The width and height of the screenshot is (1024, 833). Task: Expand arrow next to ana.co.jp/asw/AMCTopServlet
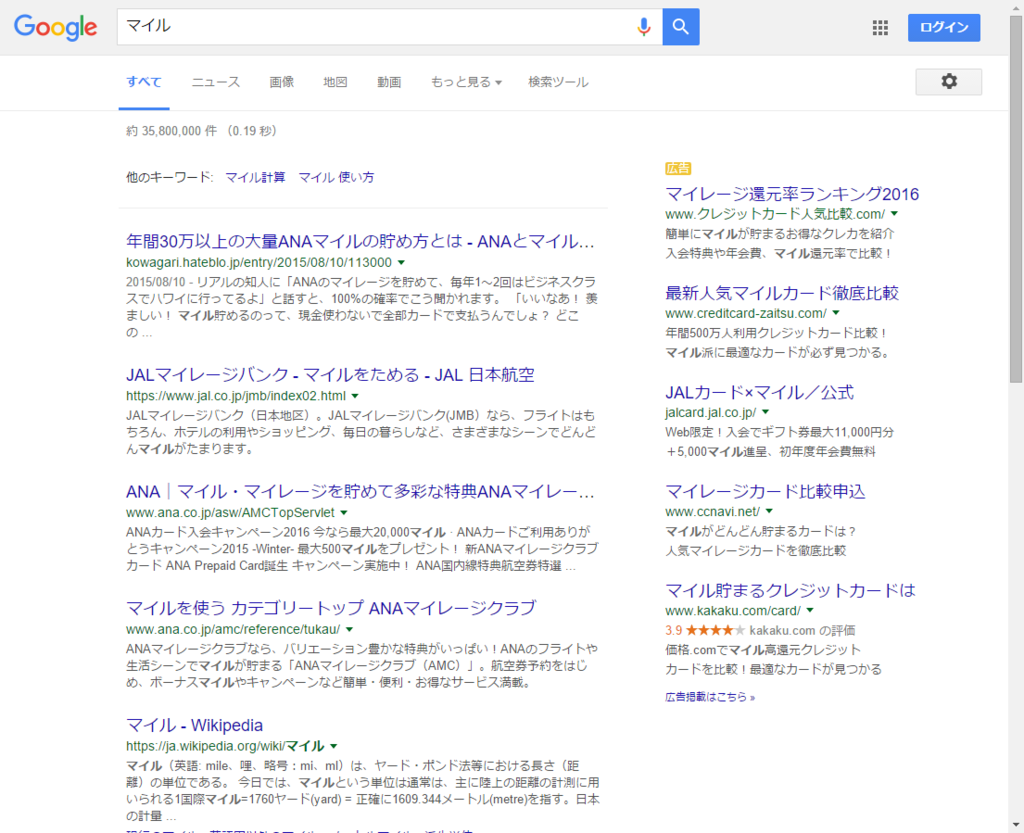[344, 513]
